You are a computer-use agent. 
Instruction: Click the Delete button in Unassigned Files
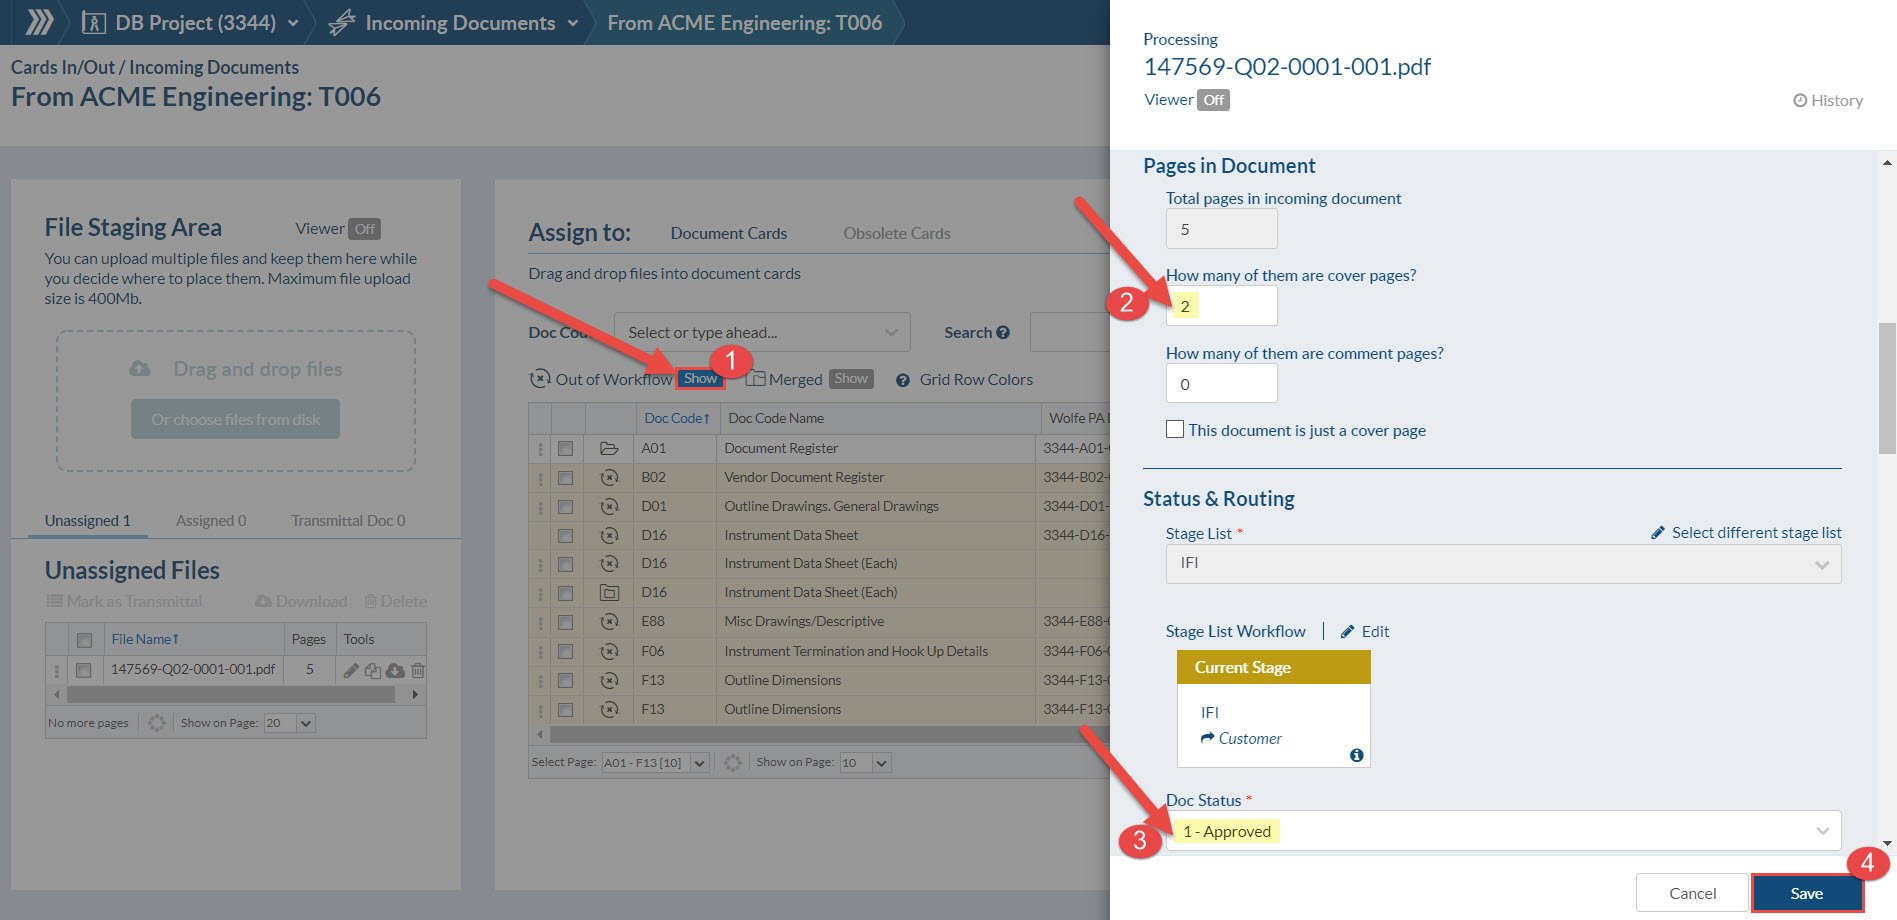click(395, 602)
